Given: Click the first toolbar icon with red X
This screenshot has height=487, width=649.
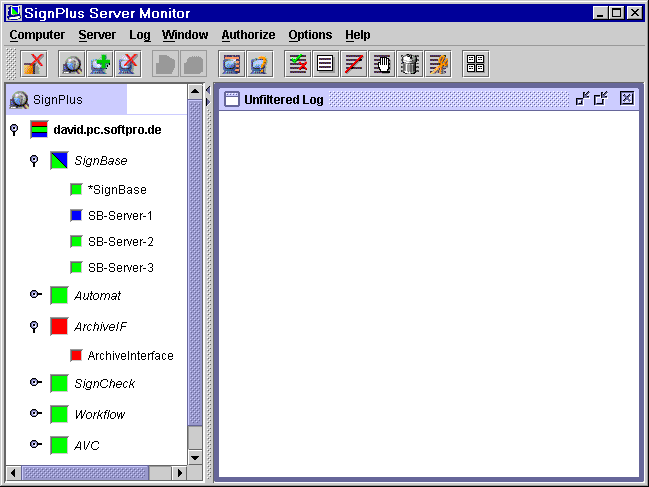Looking at the screenshot, I should point(34,65).
